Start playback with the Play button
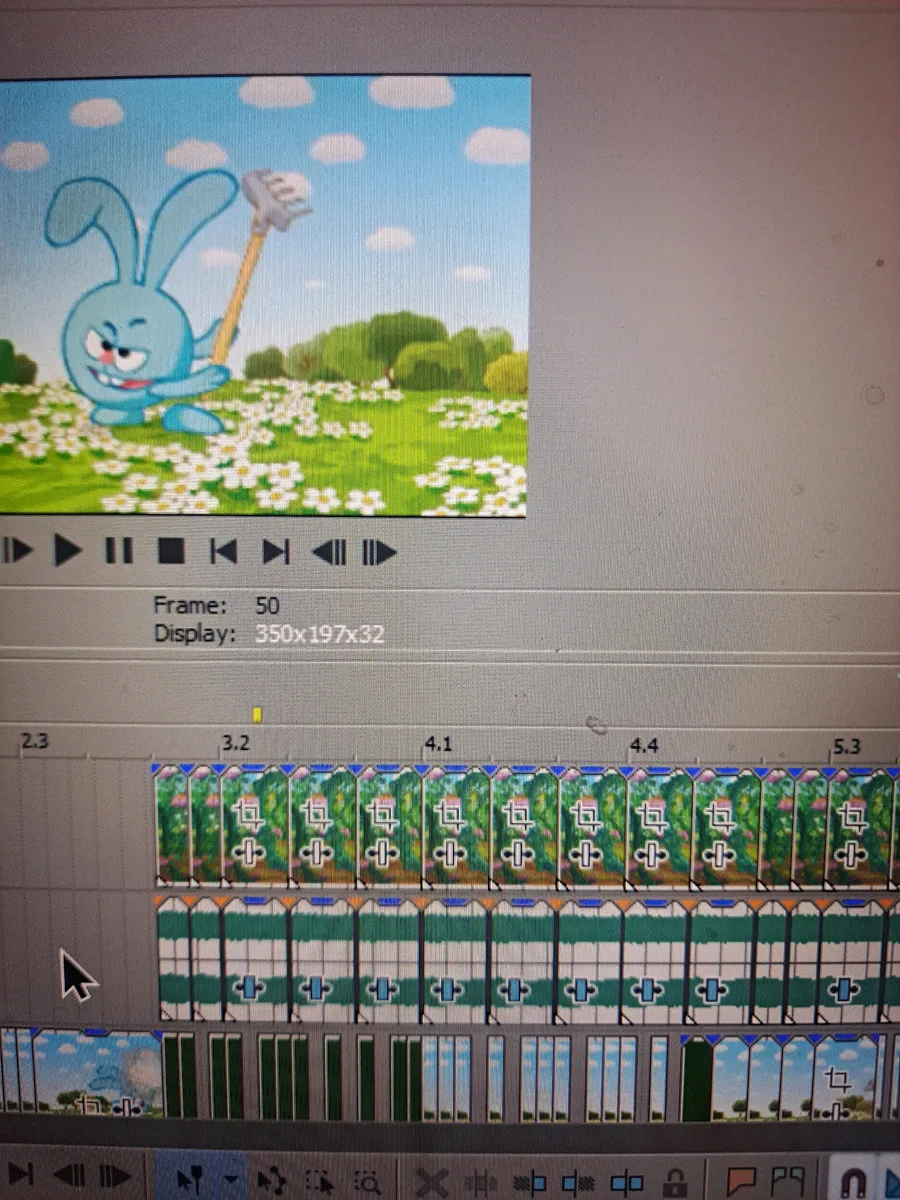 [x=67, y=550]
